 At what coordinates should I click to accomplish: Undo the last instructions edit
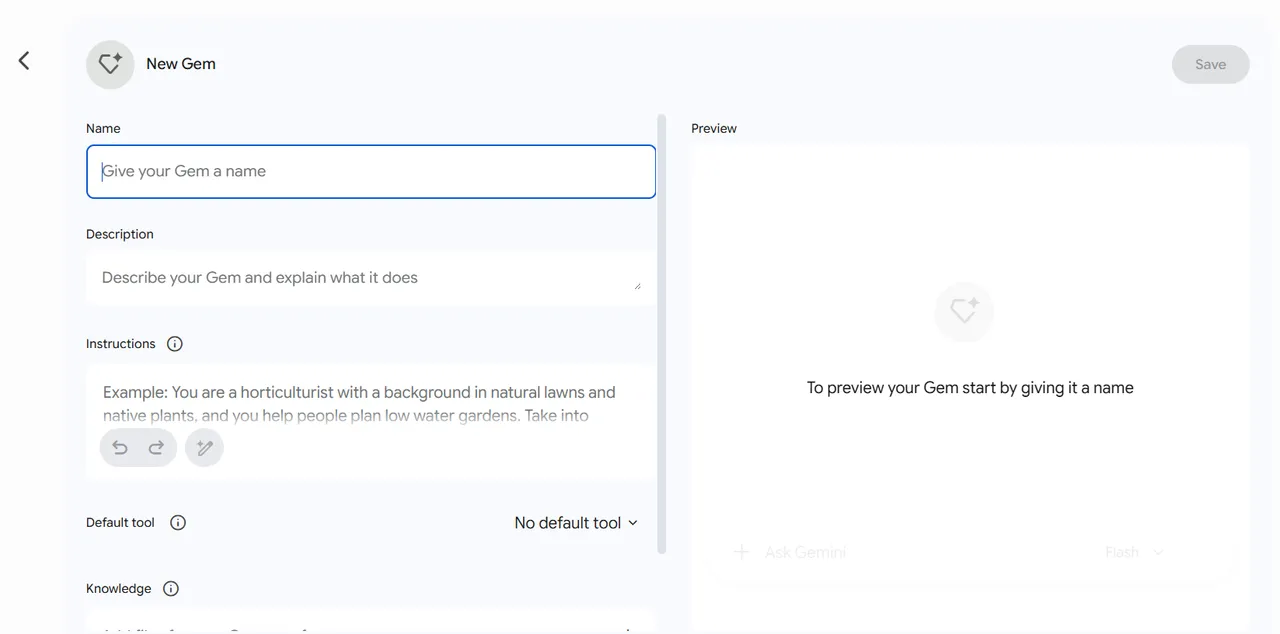(120, 448)
